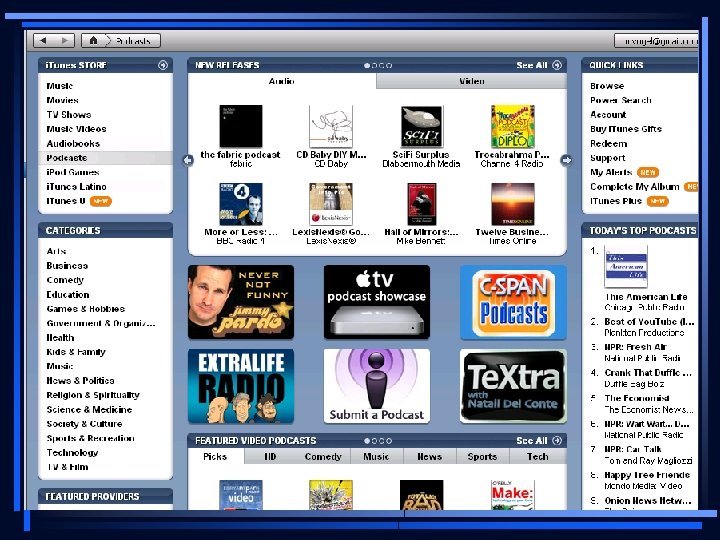The height and width of the screenshot is (540, 720).
Task: Open The Economist top podcast
Action: [637, 398]
